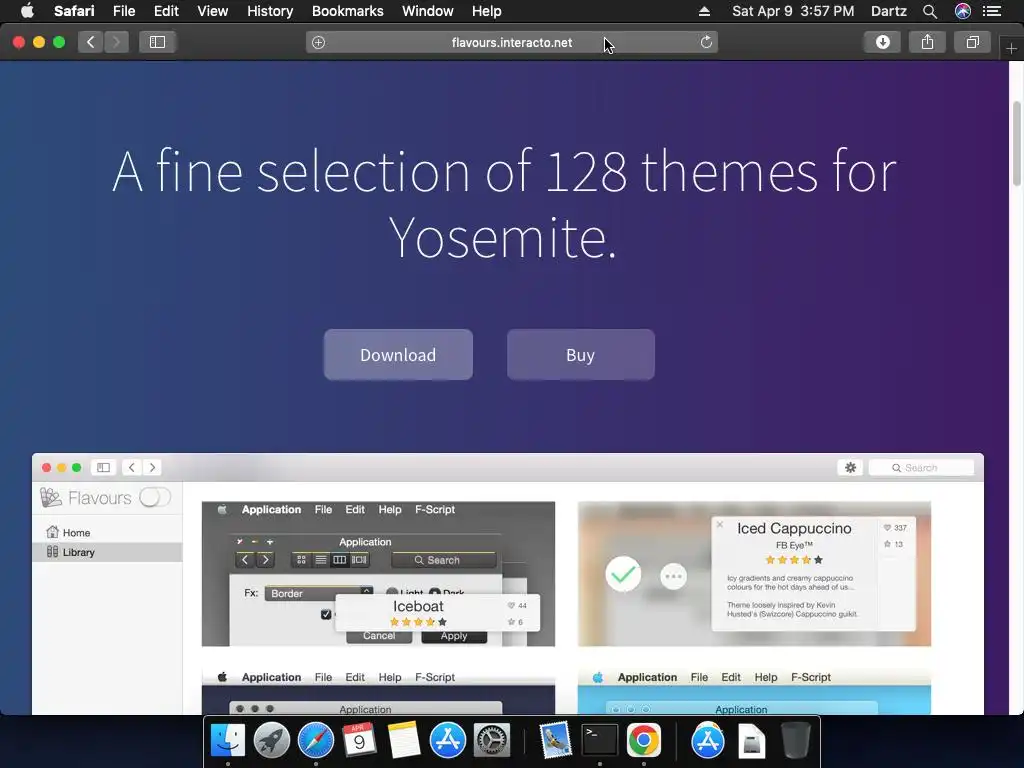Open Notification Center list icon
The height and width of the screenshot is (768, 1024).
(992, 11)
